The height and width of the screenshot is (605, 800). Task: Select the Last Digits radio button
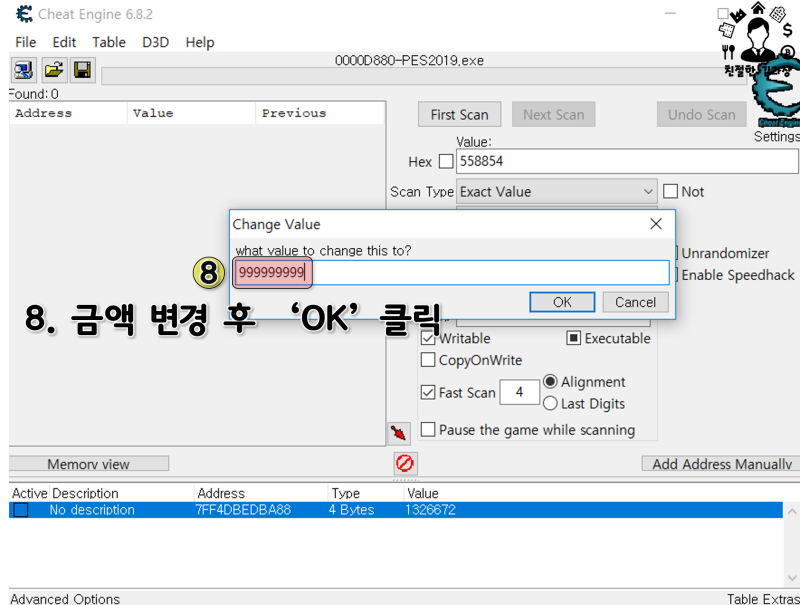[550, 404]
